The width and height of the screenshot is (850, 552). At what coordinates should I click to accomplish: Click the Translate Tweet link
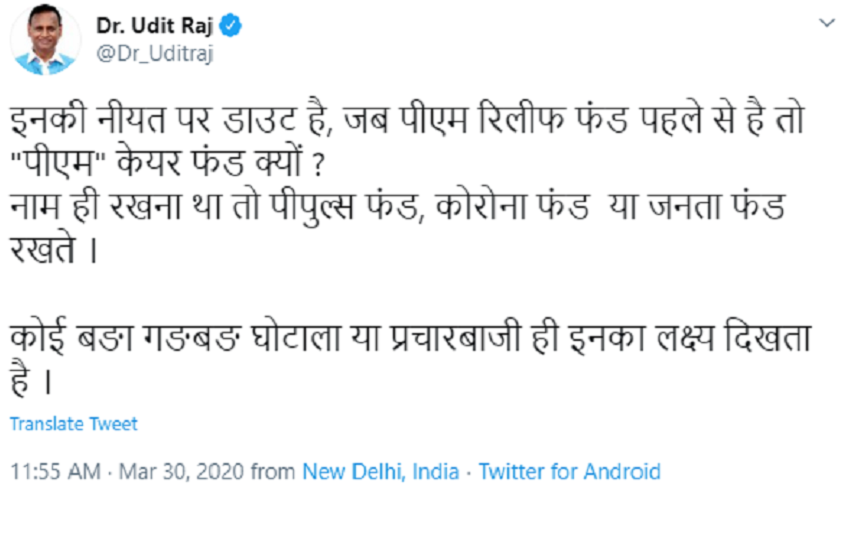click(74, 423)
